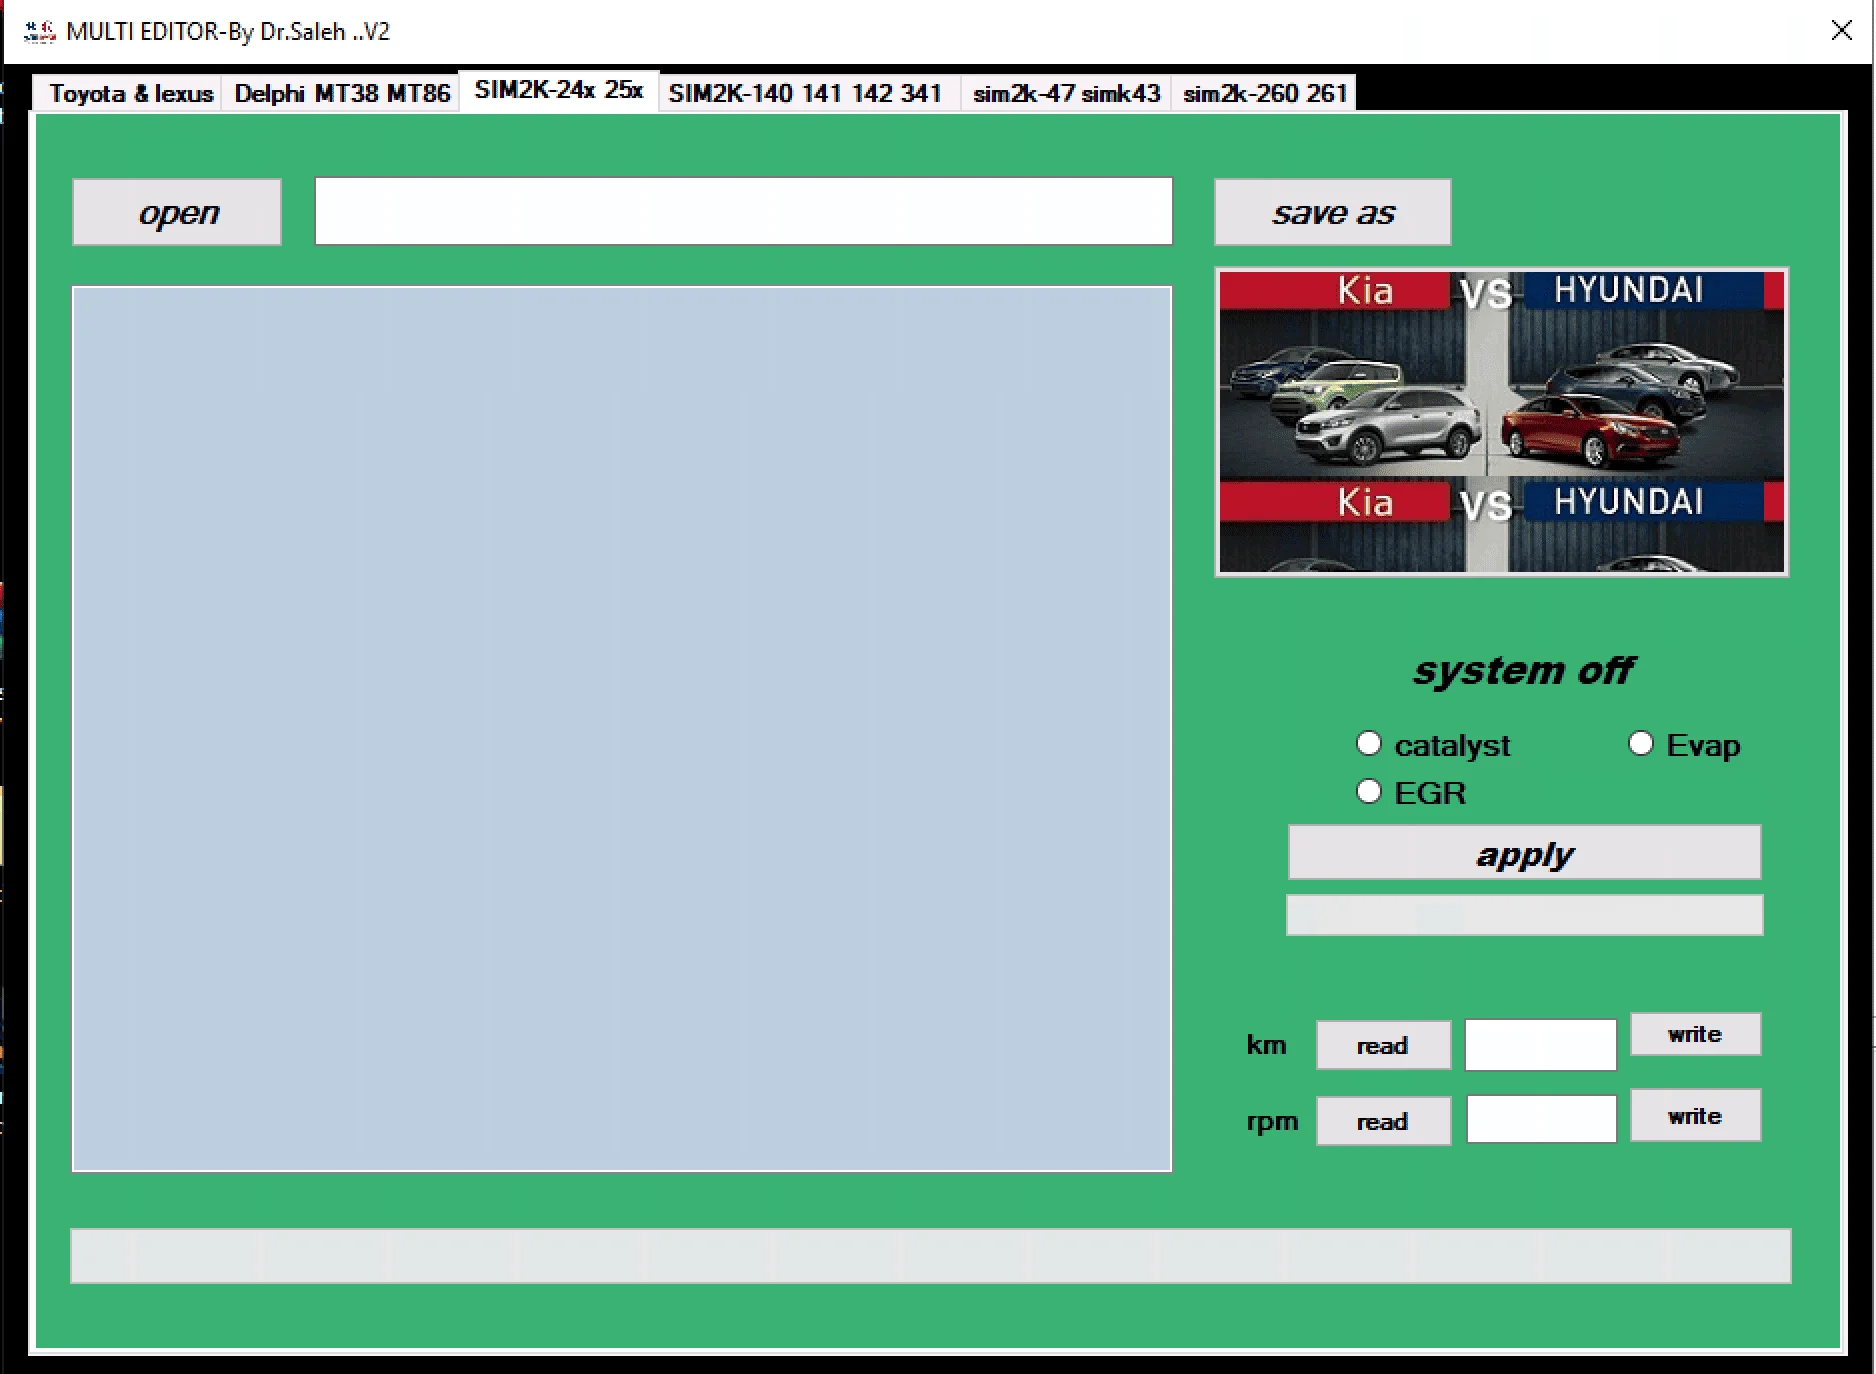The width and height of the screenshot is (1876, 1374).
Task: Click the long bottom progress bar
Action: 930,1256
